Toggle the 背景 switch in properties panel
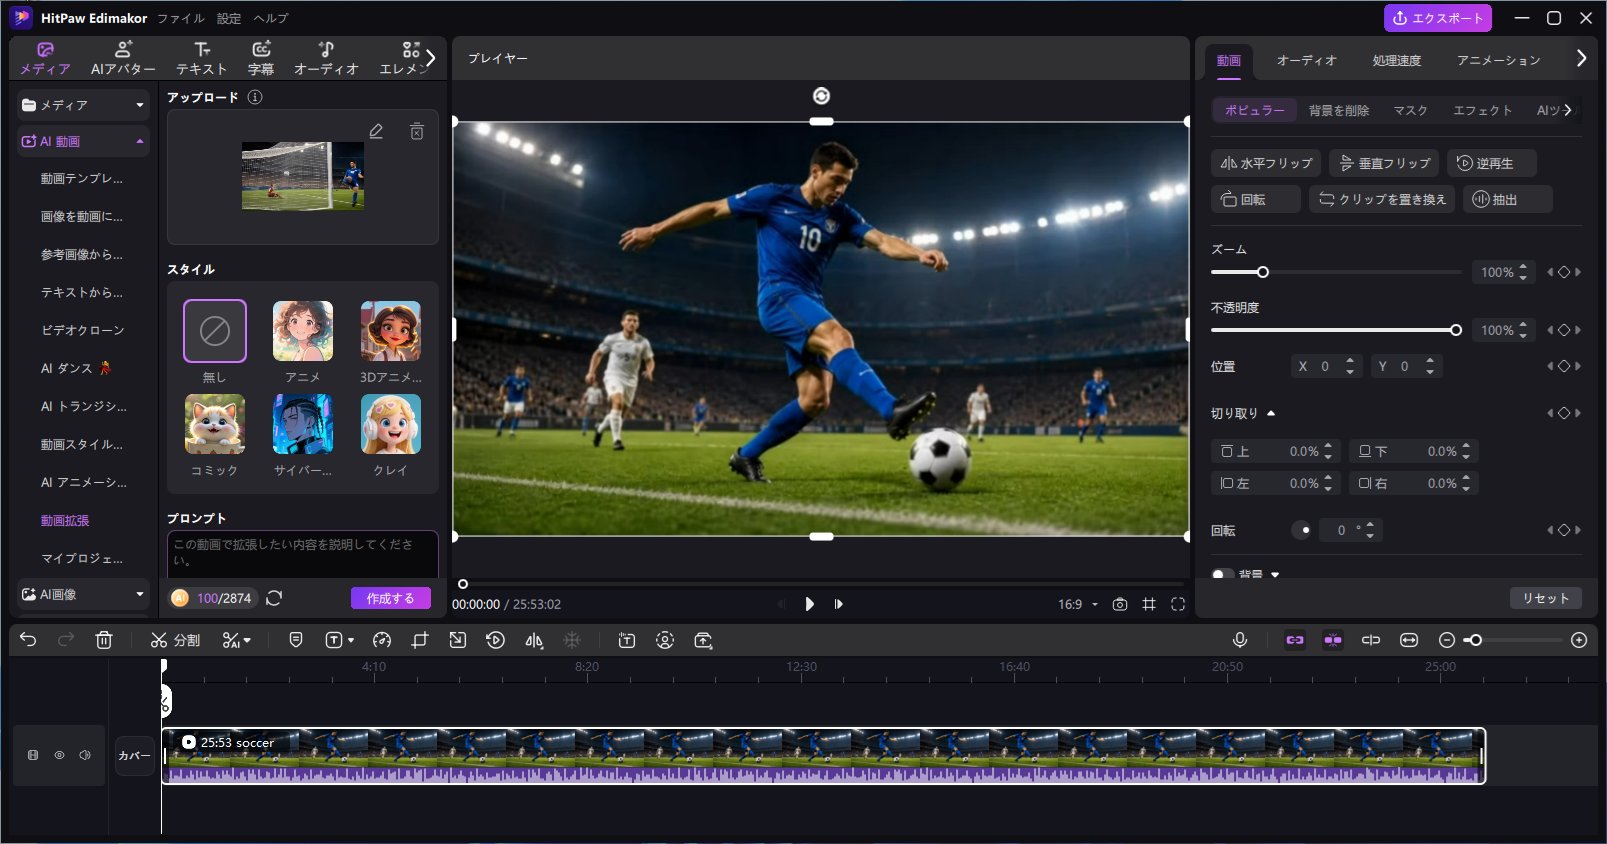This screenshot has height=844, width=1607. click(x=1222, y=575)
